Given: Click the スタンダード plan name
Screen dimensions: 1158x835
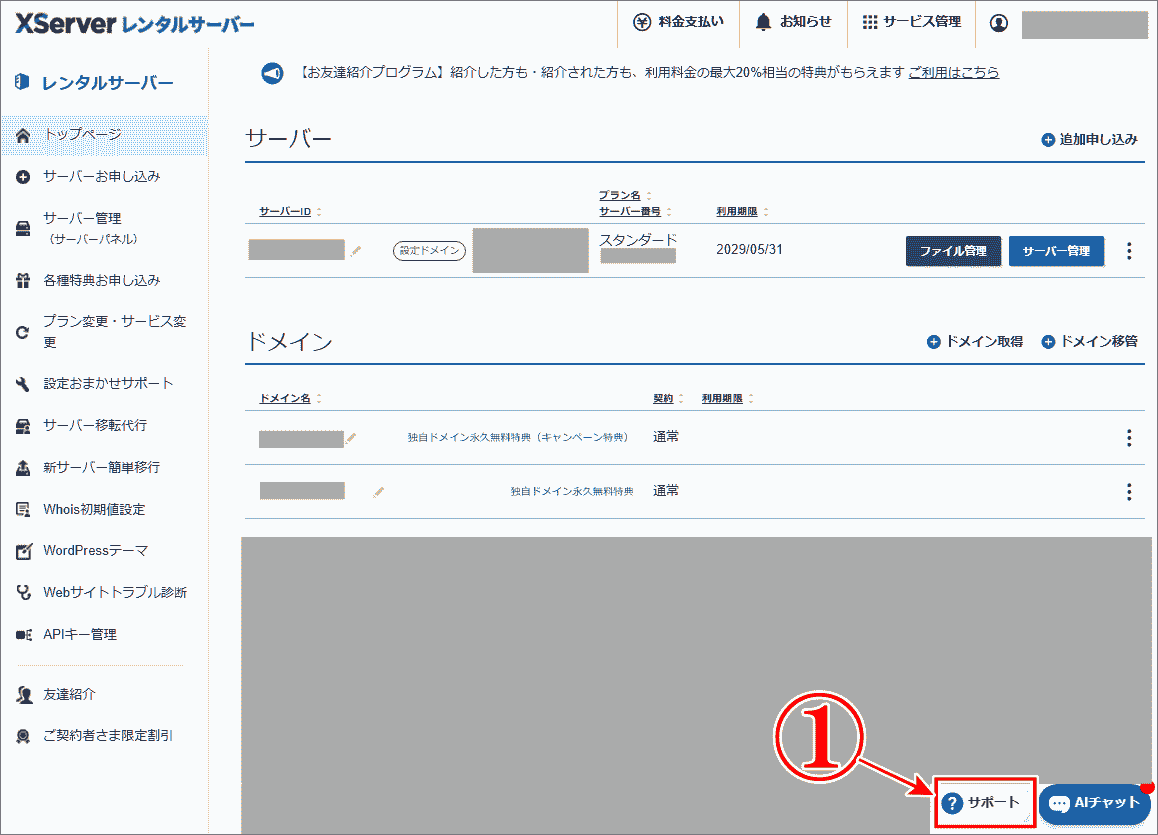Looking at the screenshot, I should 637,240.
